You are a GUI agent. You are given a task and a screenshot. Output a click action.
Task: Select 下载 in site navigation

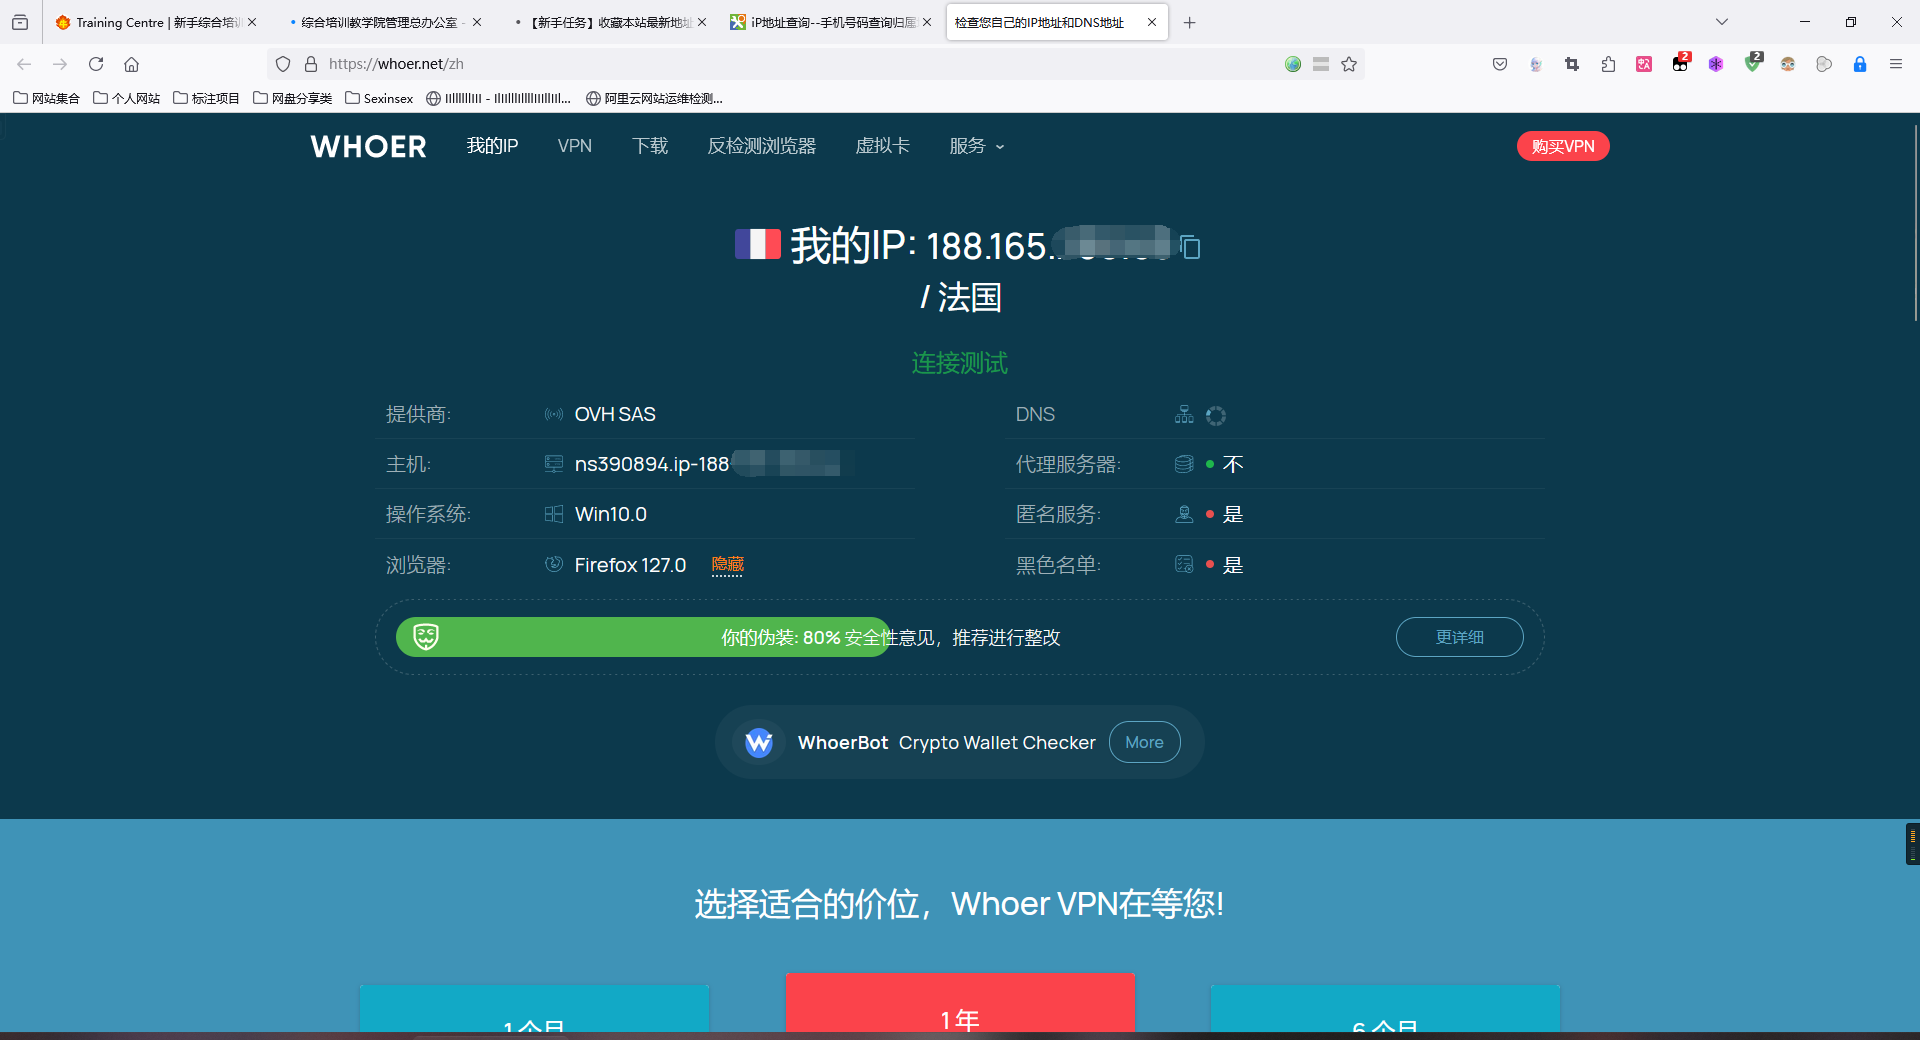[650, 146]
